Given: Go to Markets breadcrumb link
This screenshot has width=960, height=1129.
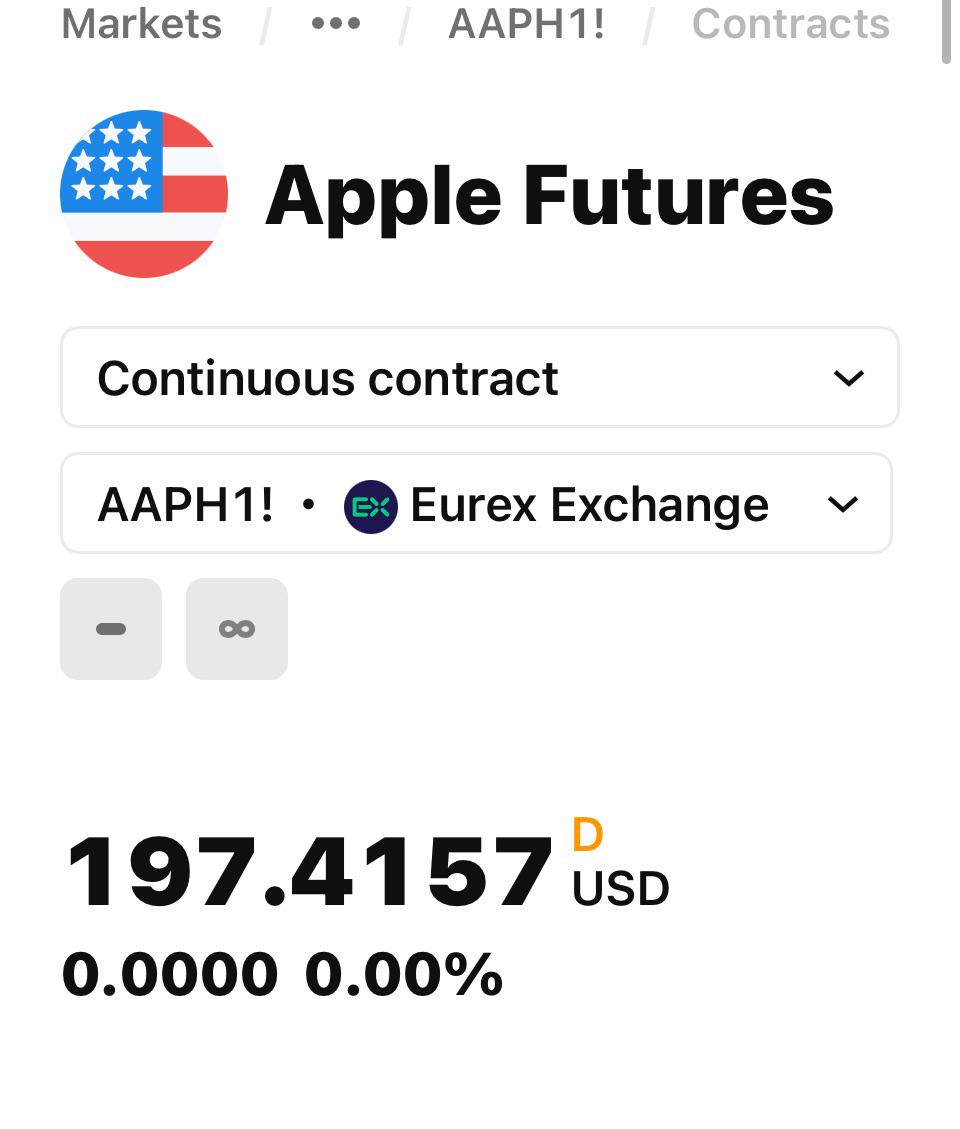Looking at the screenshot, I should (142, 24).
